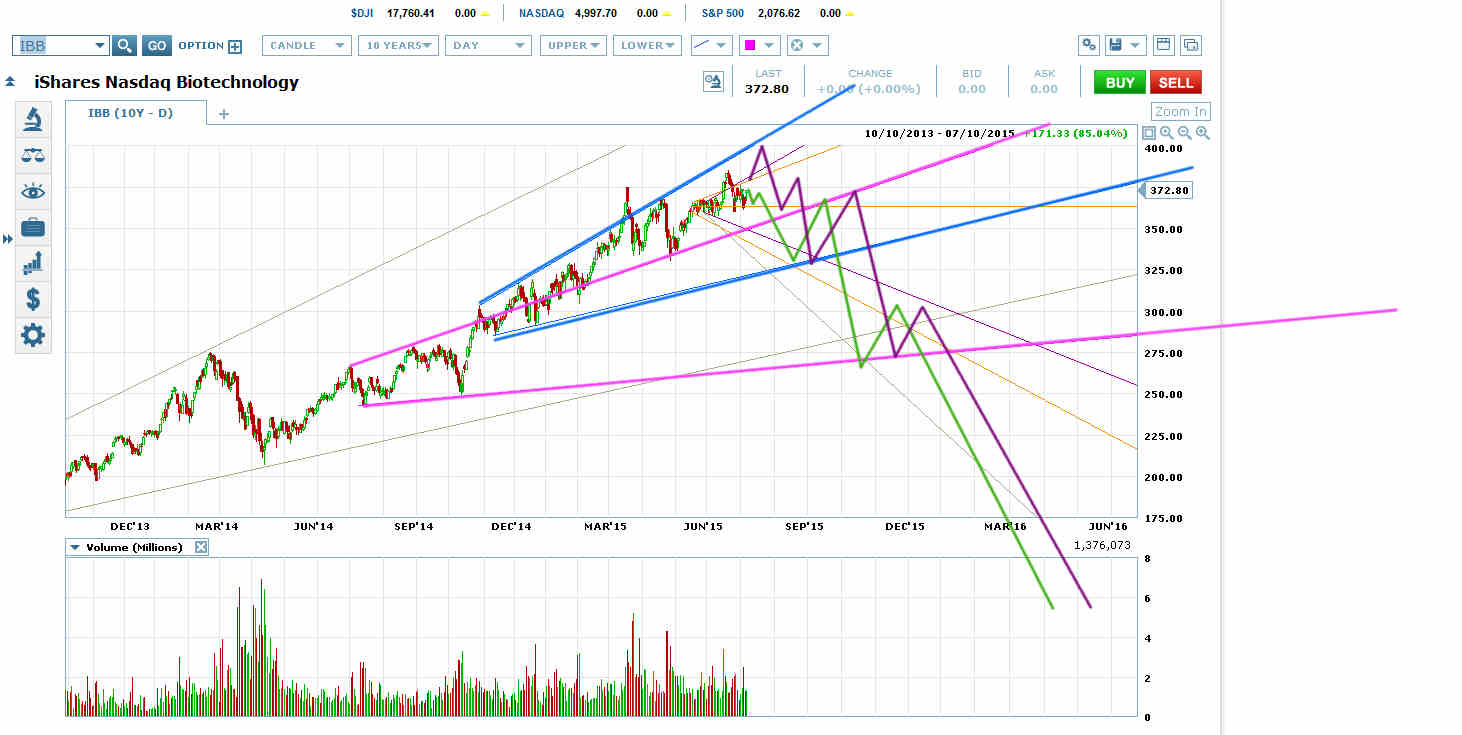
Task: Click the OPTION plus icon
Action: tap(235, 46)
